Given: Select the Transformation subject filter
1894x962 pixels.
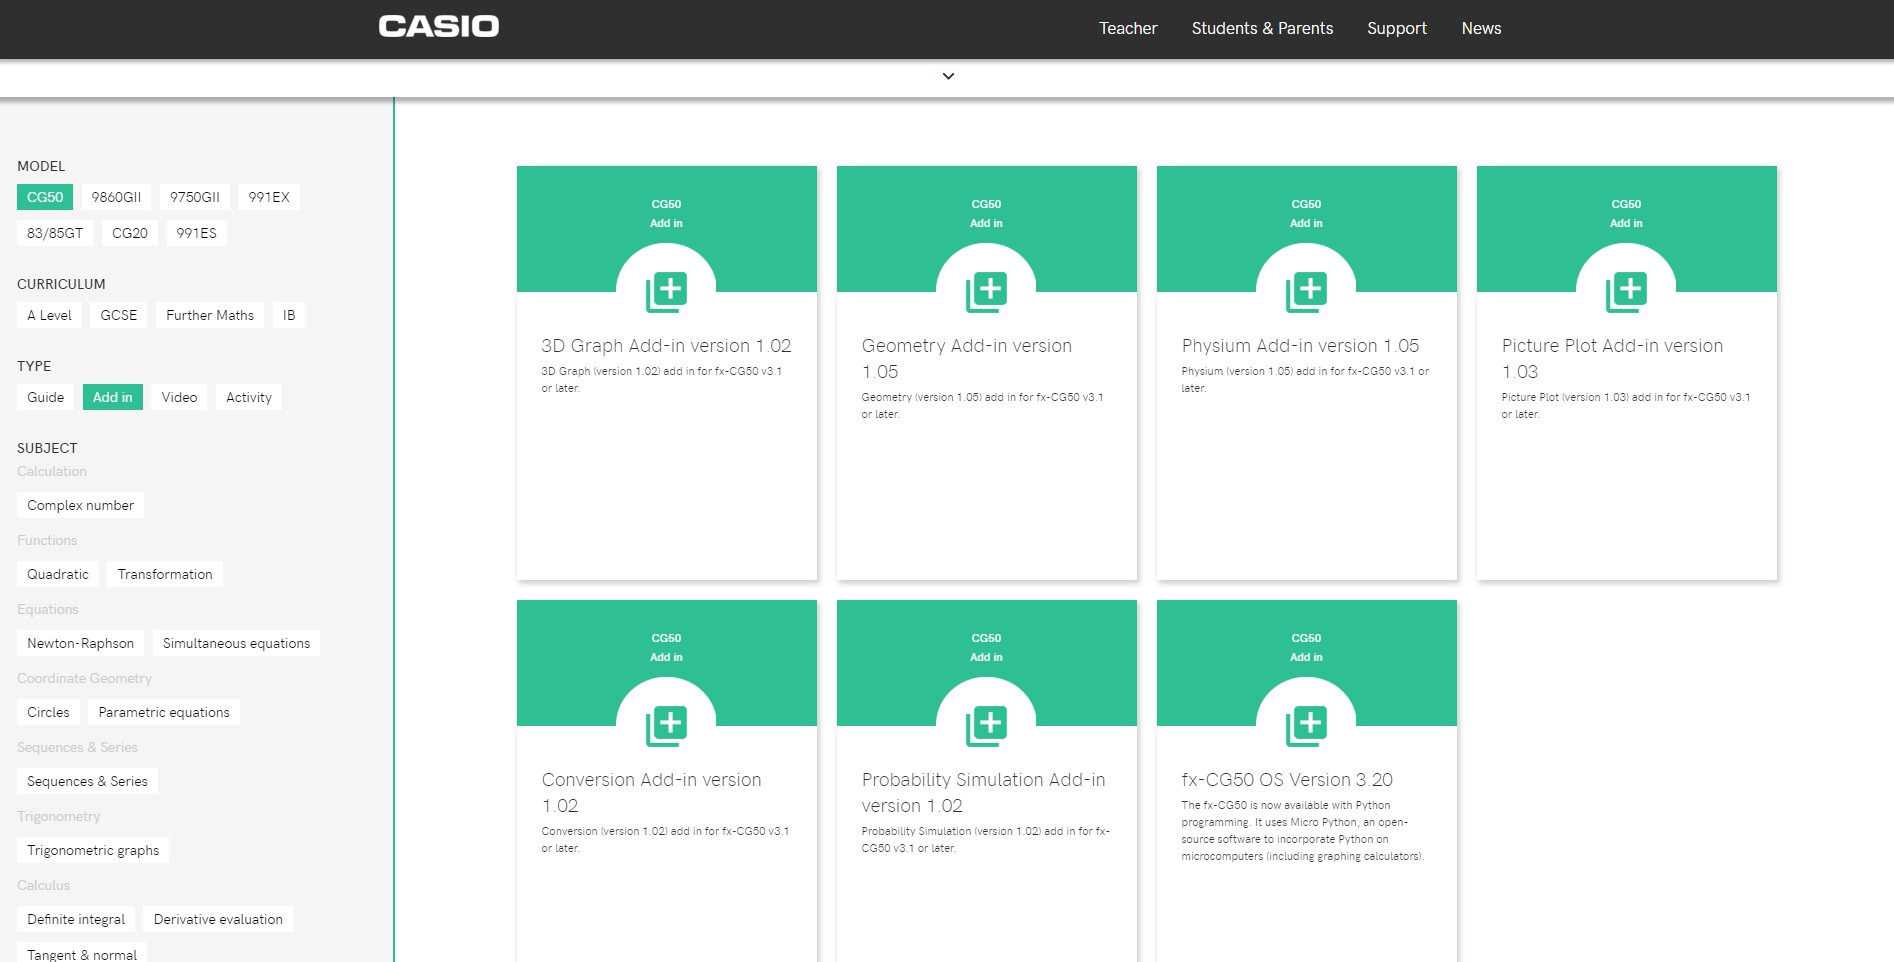Looking at the screenshot, I should tap(165, 574).
